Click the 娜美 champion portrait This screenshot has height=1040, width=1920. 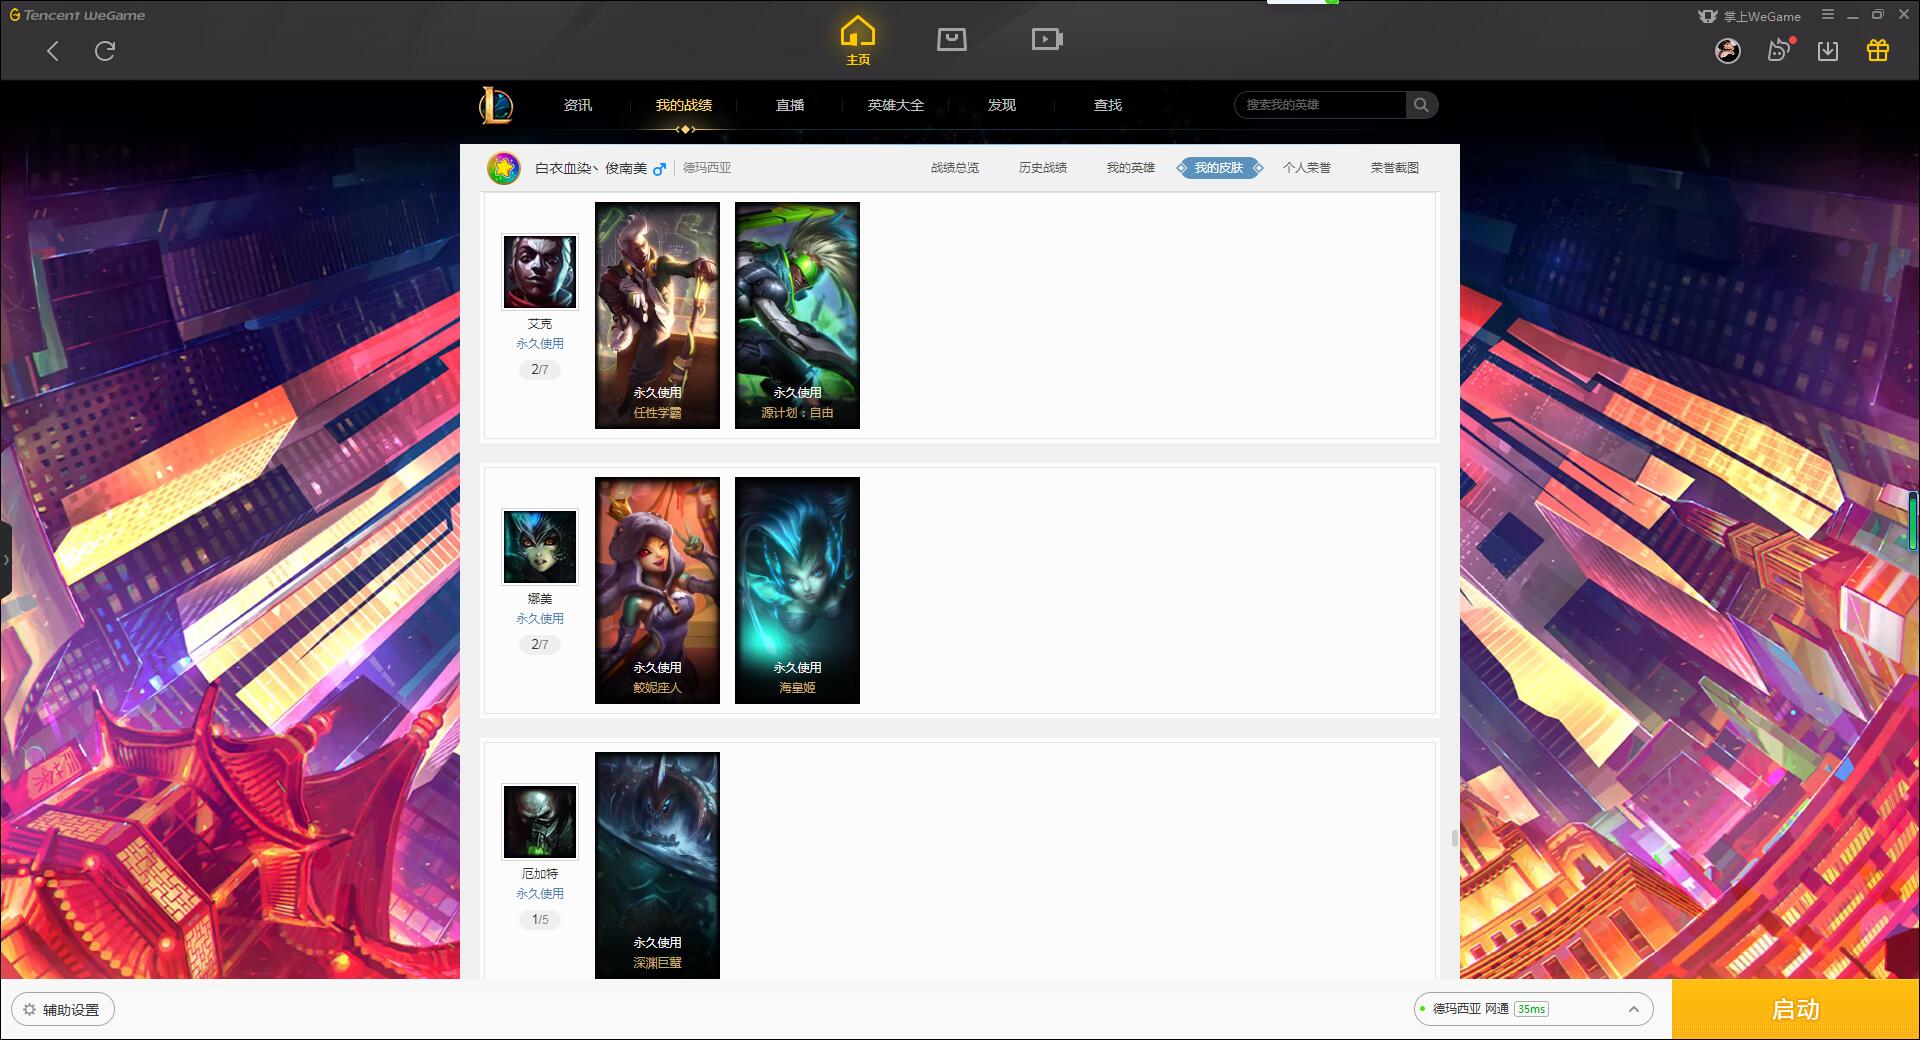click(x=540, y=547)
